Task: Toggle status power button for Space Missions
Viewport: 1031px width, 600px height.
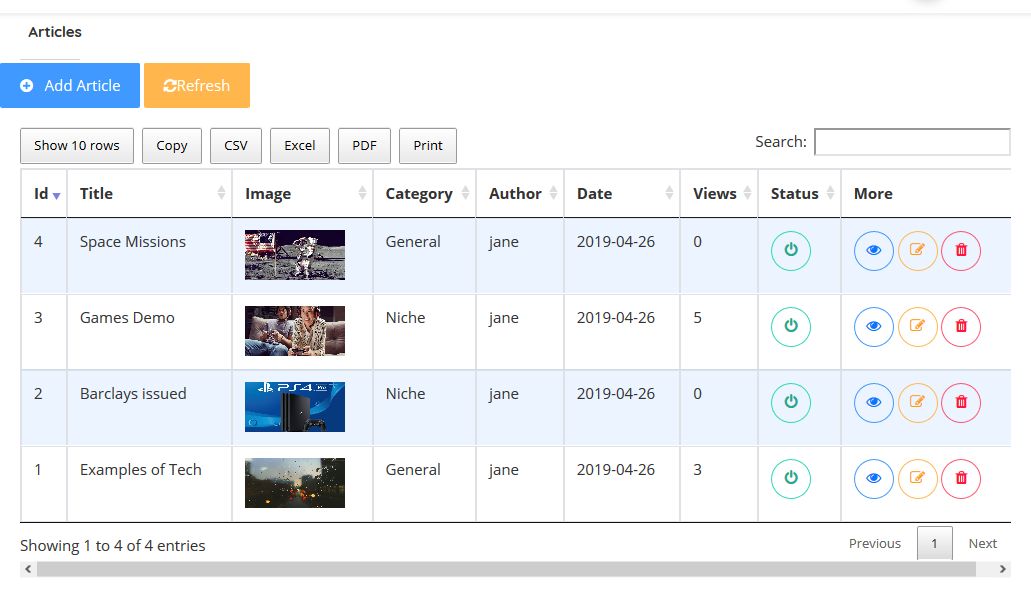Action: [x=790, y=250]
